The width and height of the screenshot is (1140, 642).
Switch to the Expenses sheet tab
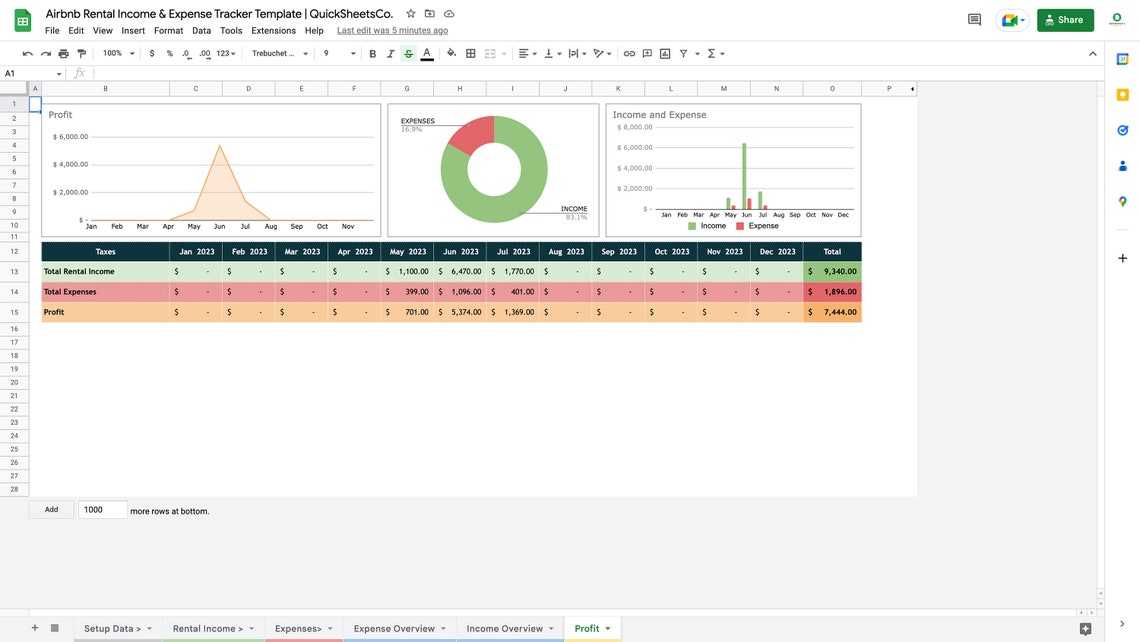(x=298, y=628)
